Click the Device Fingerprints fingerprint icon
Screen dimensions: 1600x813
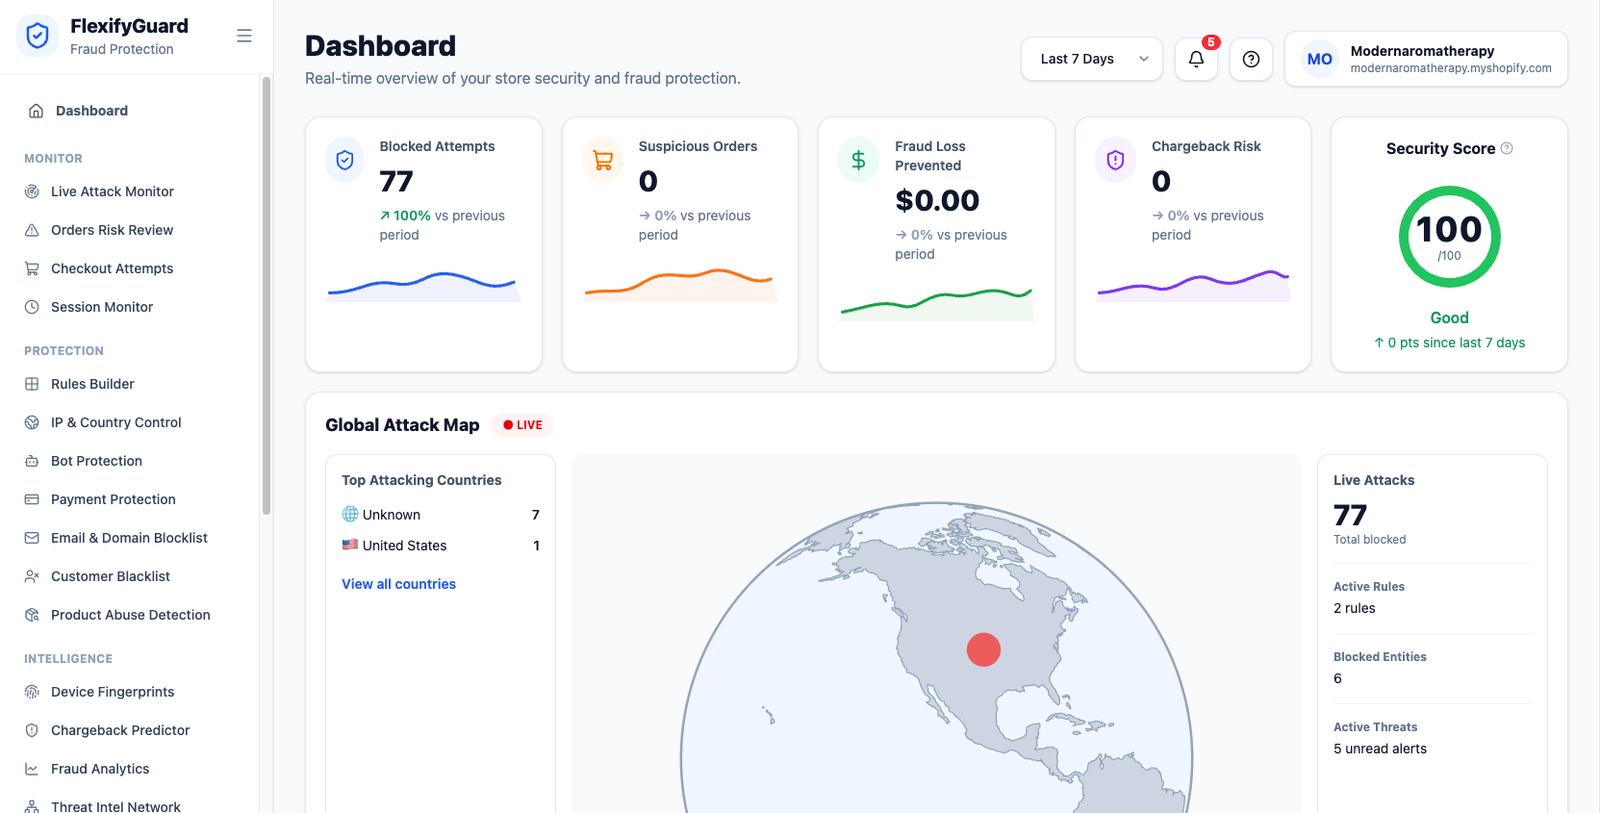[x=32, y=692]
